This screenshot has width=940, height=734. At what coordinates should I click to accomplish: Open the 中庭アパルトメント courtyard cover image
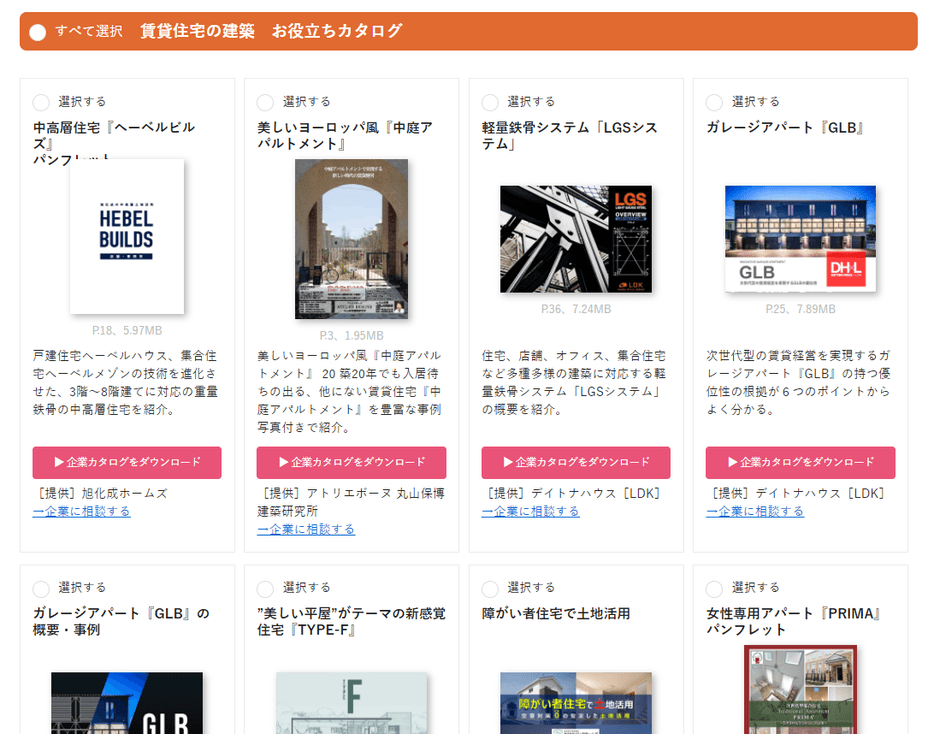(x=351, y=239)
